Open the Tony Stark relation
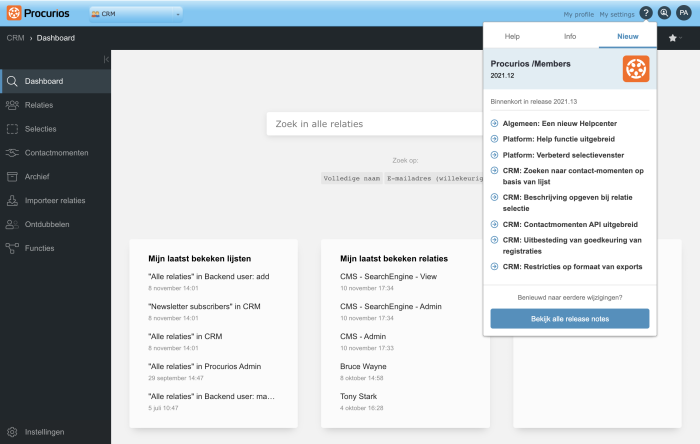700x444 pixels. click(x=358, y=396)
